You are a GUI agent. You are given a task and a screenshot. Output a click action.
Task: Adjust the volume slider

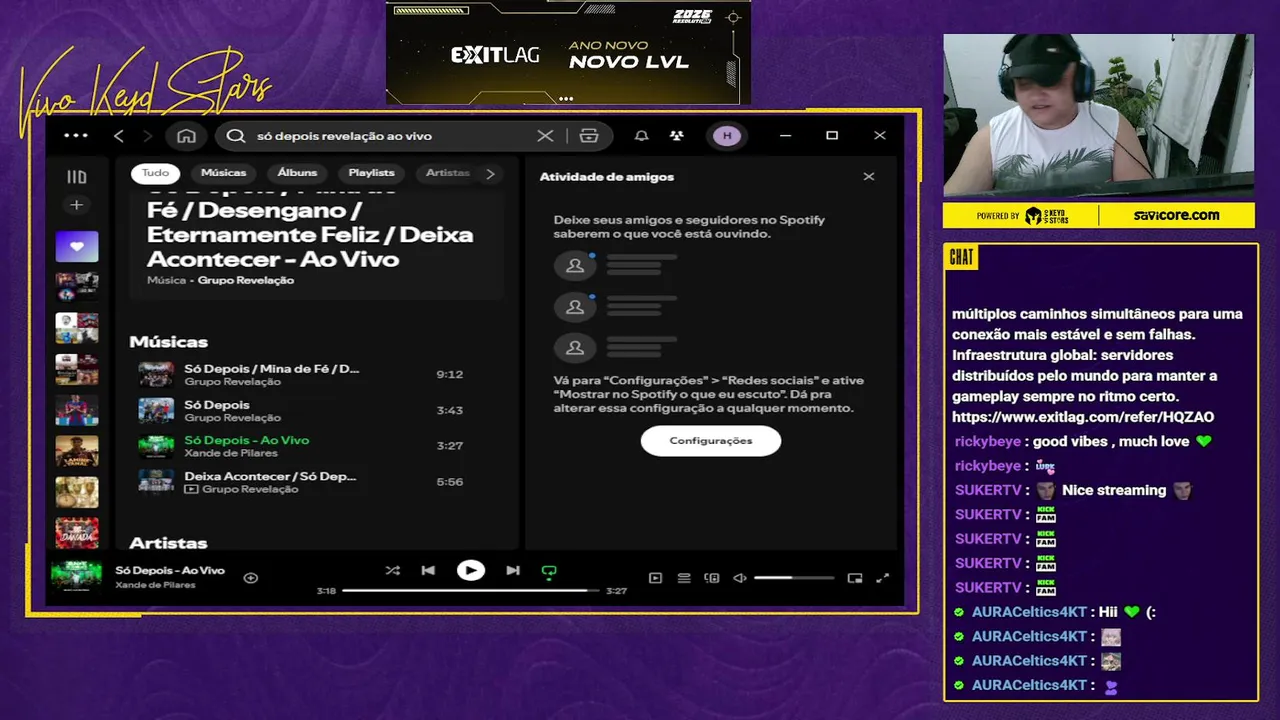point(794,578)
